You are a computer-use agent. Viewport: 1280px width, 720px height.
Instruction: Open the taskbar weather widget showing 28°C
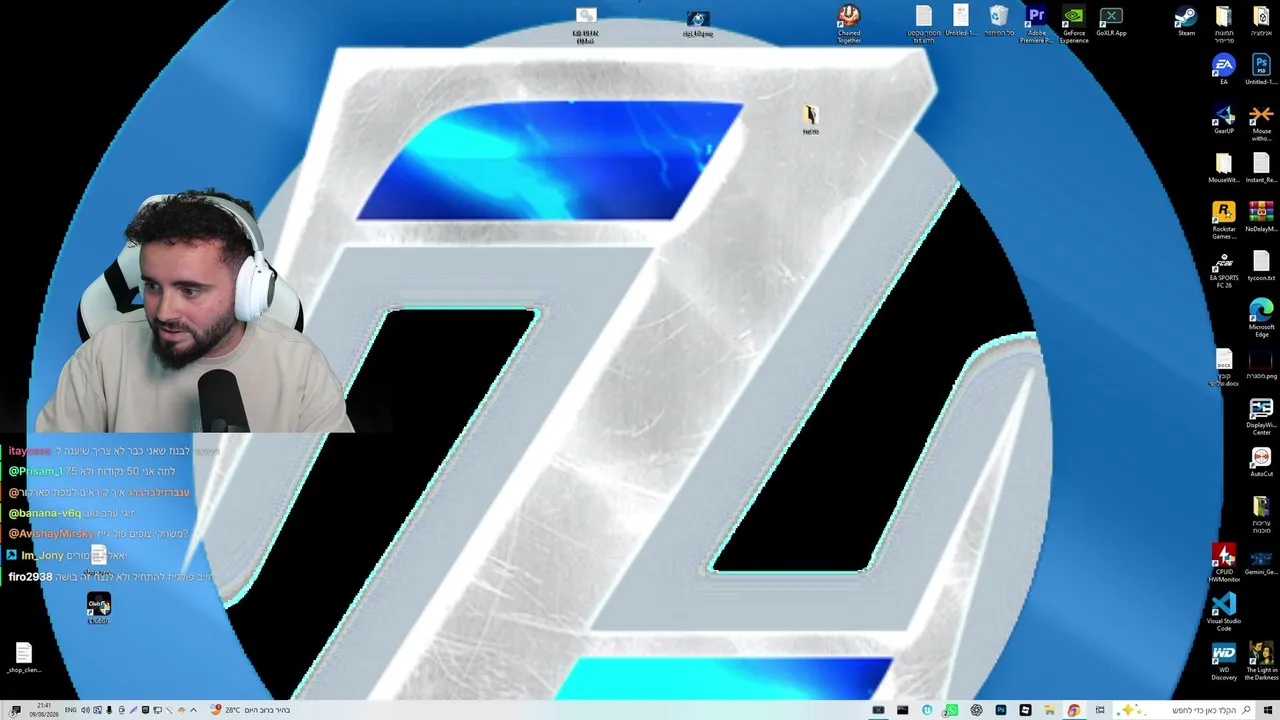tap(250, 710)
